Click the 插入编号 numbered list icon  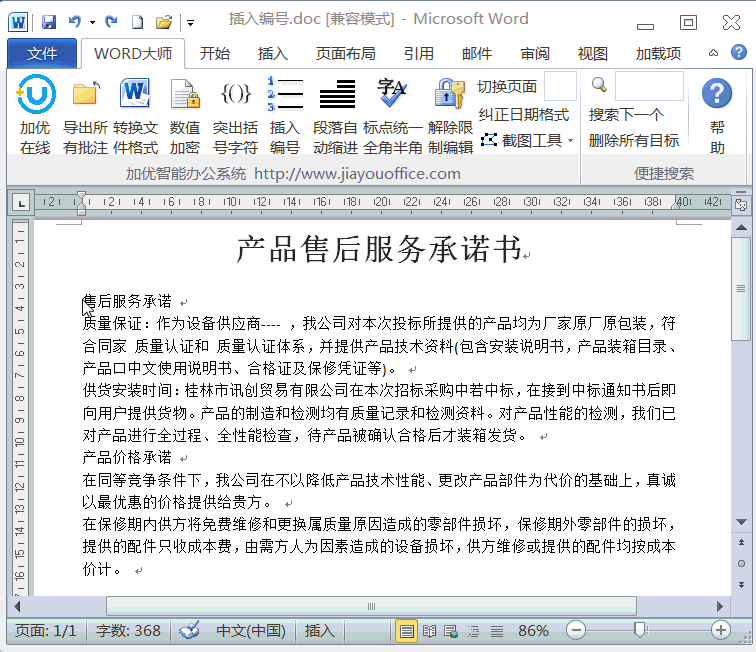tap(285, 93)
